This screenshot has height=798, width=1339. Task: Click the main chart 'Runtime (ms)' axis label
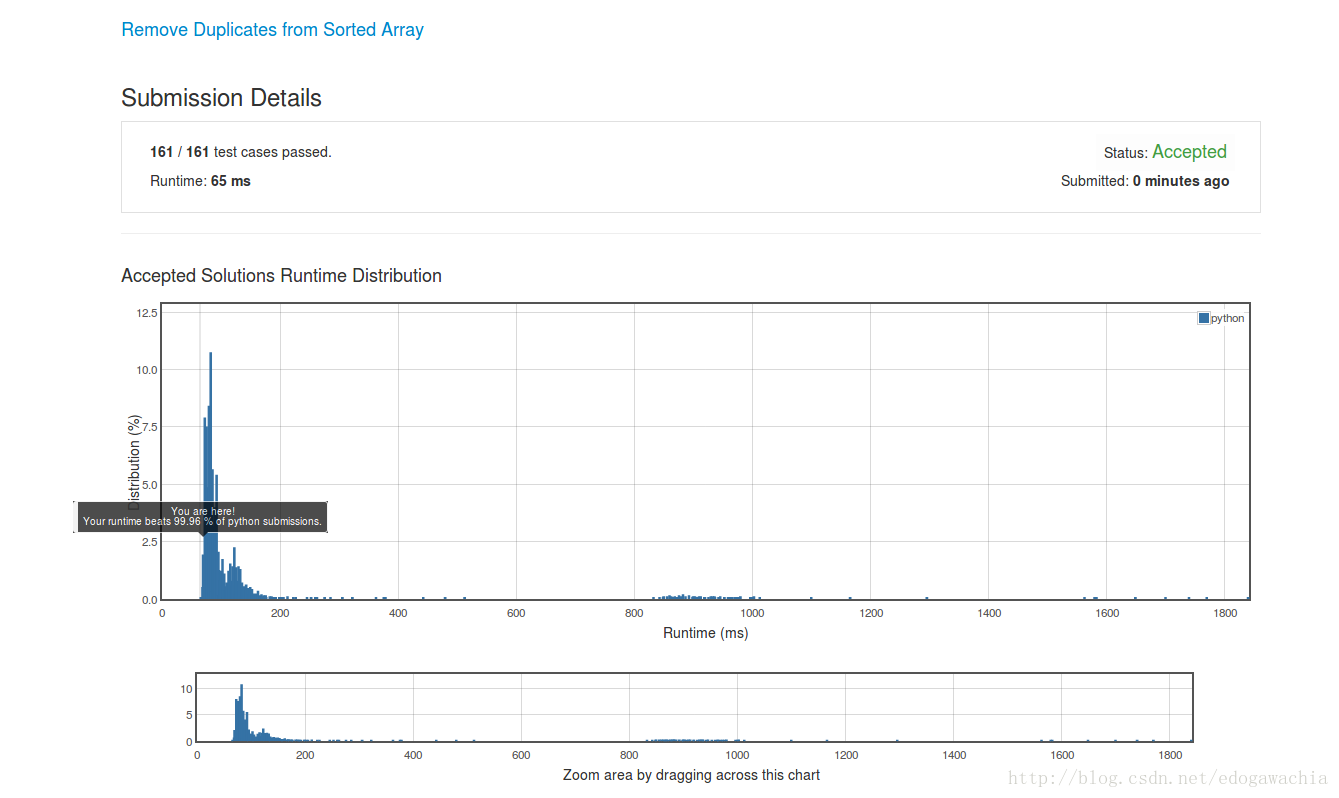tap(705, 633)
